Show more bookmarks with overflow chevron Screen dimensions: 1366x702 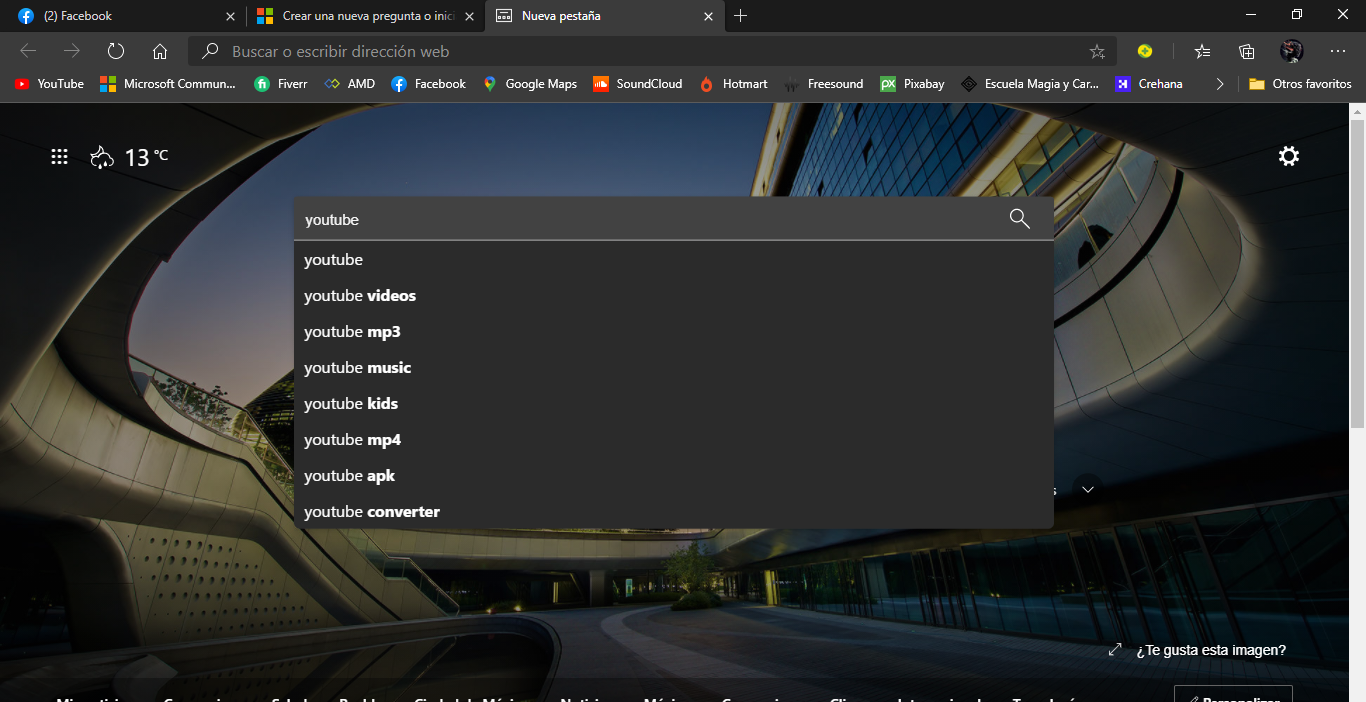pos(1220,84)
